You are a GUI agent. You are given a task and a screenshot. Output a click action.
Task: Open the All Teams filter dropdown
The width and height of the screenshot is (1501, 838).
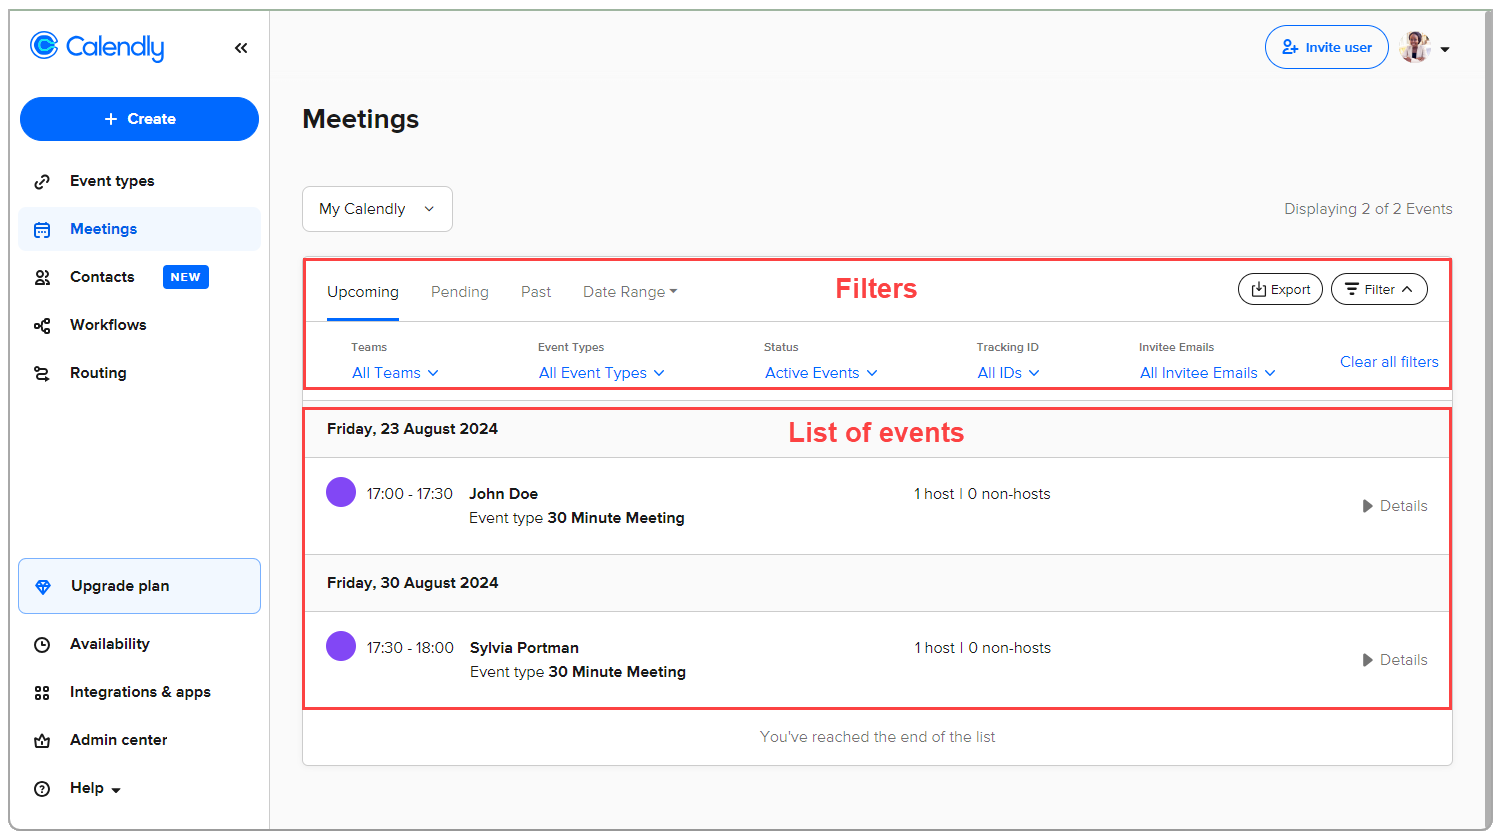pos(395,373)
